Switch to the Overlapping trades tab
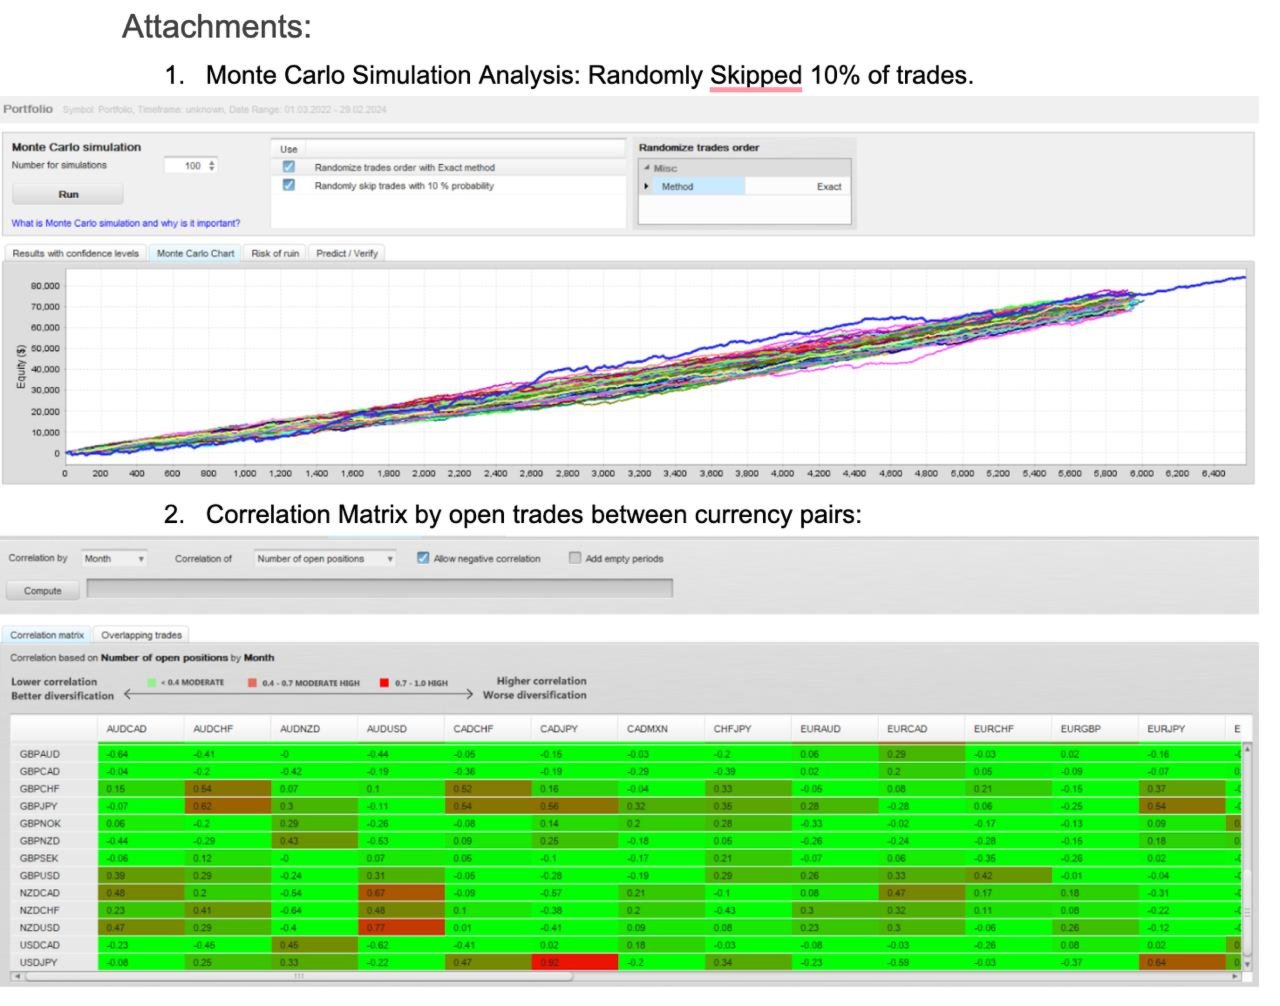 141,635
